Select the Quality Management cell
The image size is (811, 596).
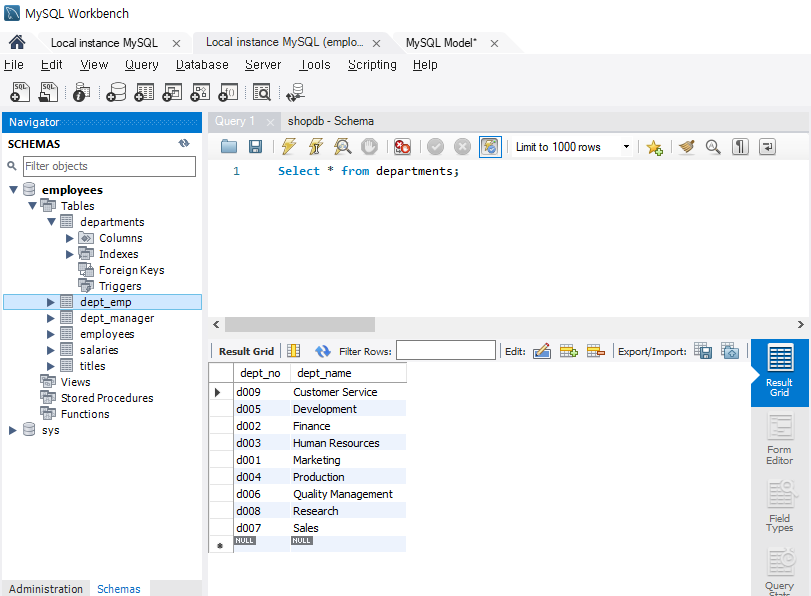click(x=349, y=494)
